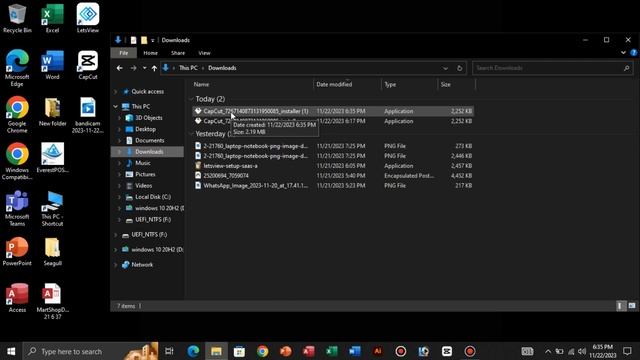Open PowerPoint desktop shortcut
The width and height of the screenshot is (640, 360).
pos(17,251)
